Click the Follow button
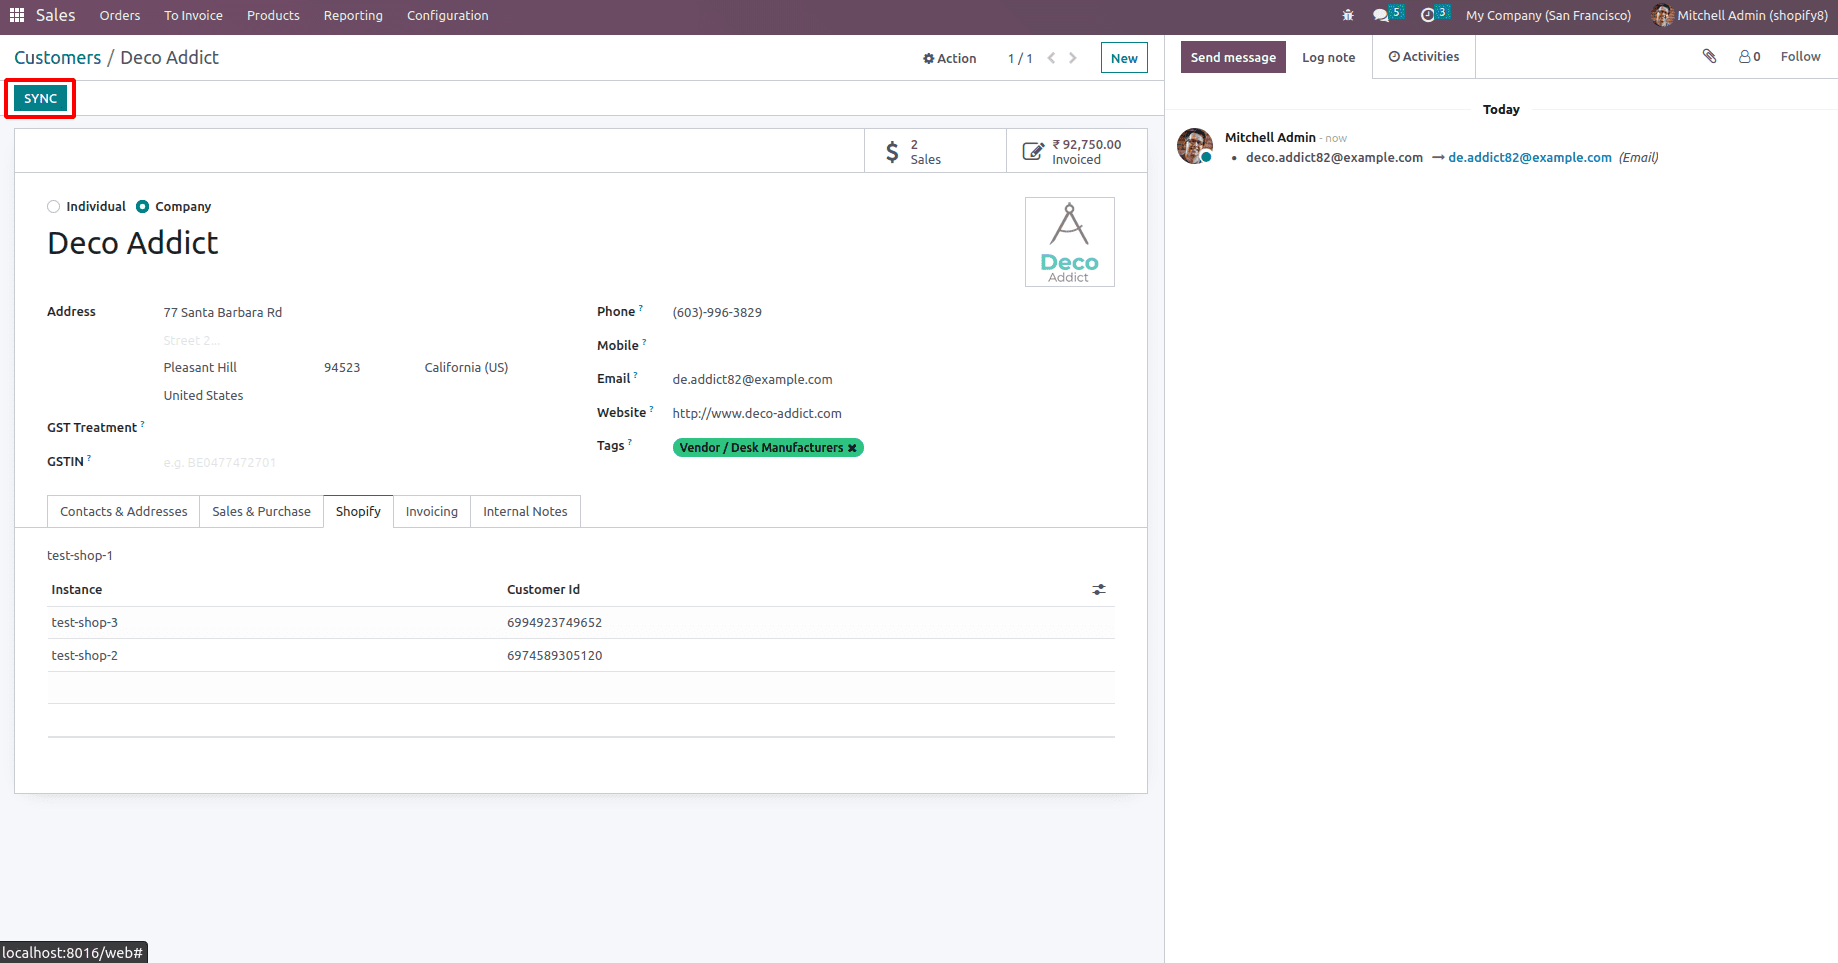 (x=1800, y=57)
